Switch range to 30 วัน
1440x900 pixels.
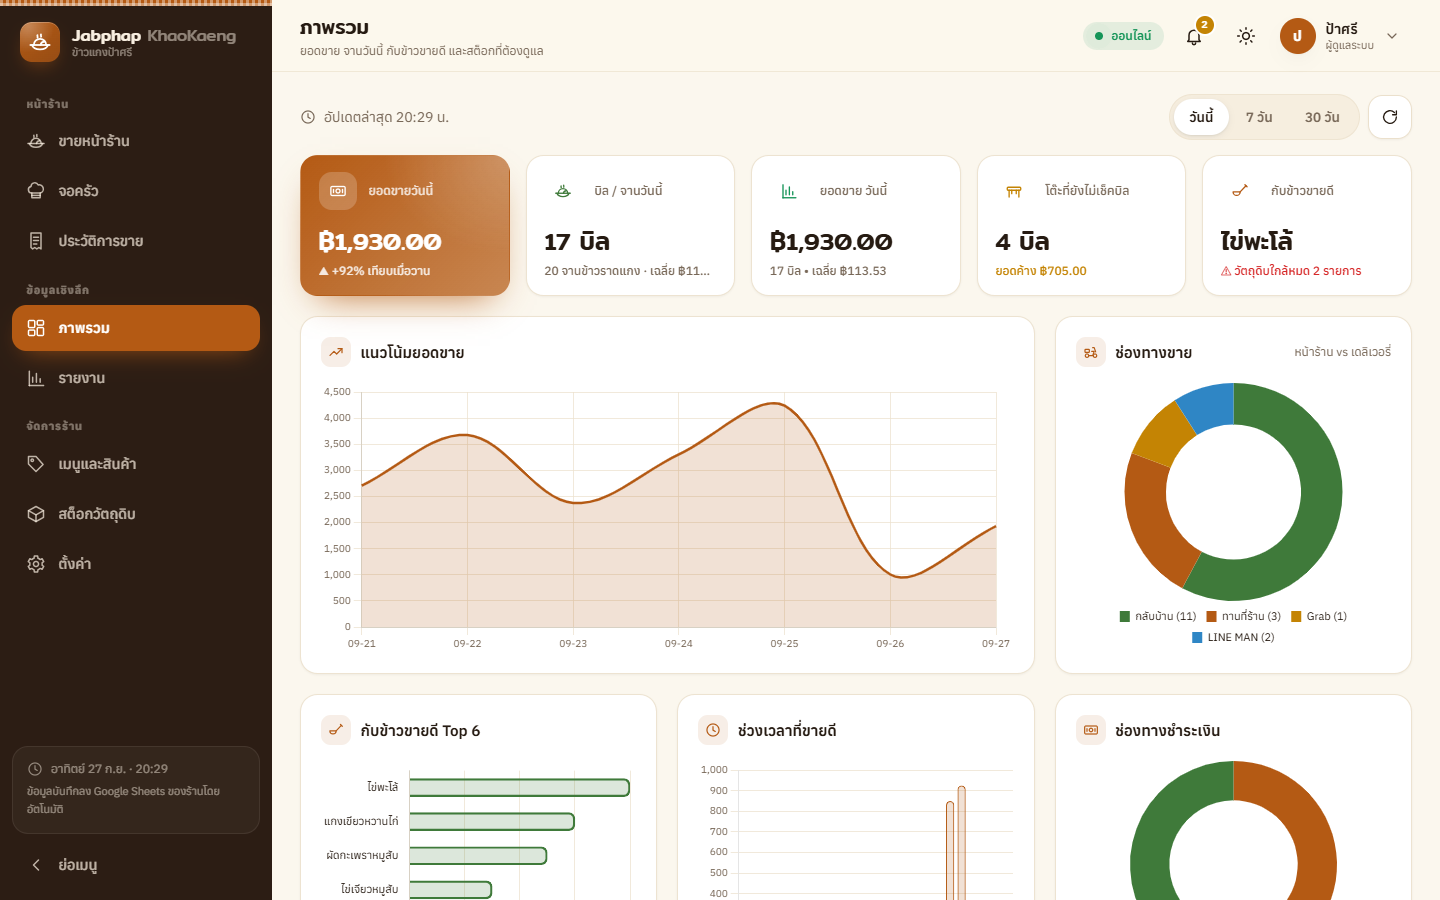[1322, 117]
